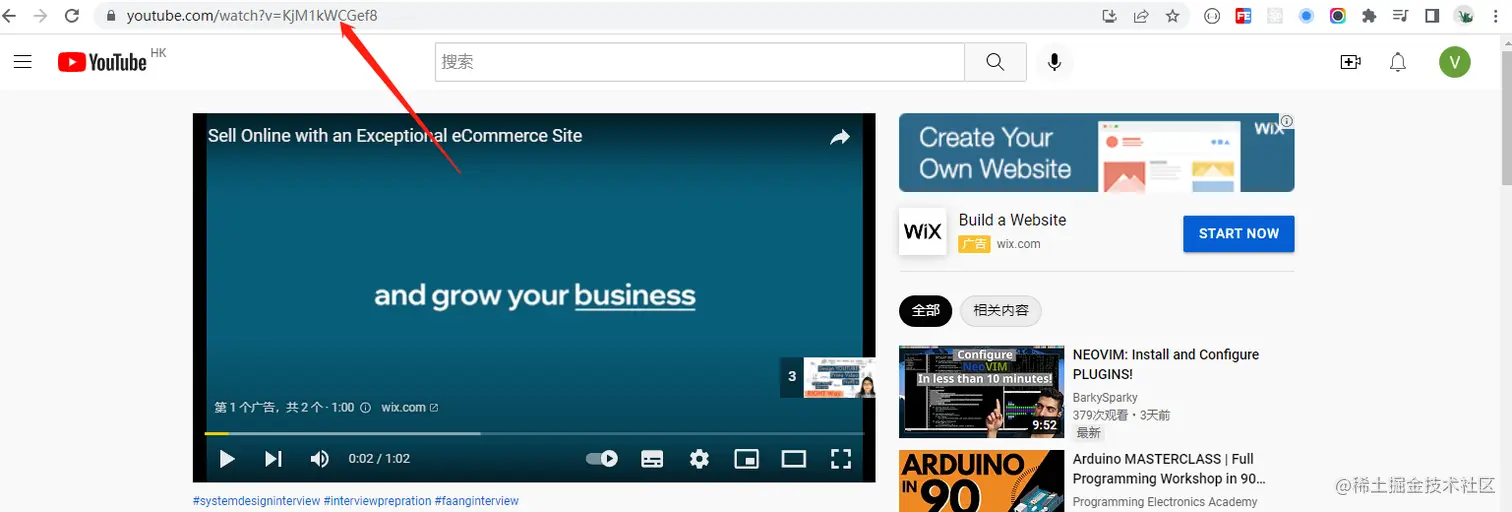Open the media control playlist icon

tap(1400, 16)
